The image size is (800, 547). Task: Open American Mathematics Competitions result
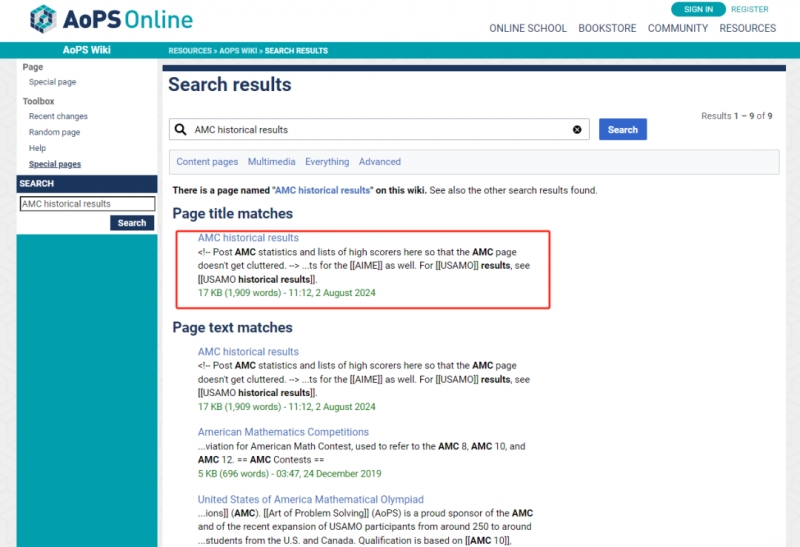(x=283, y=432)
